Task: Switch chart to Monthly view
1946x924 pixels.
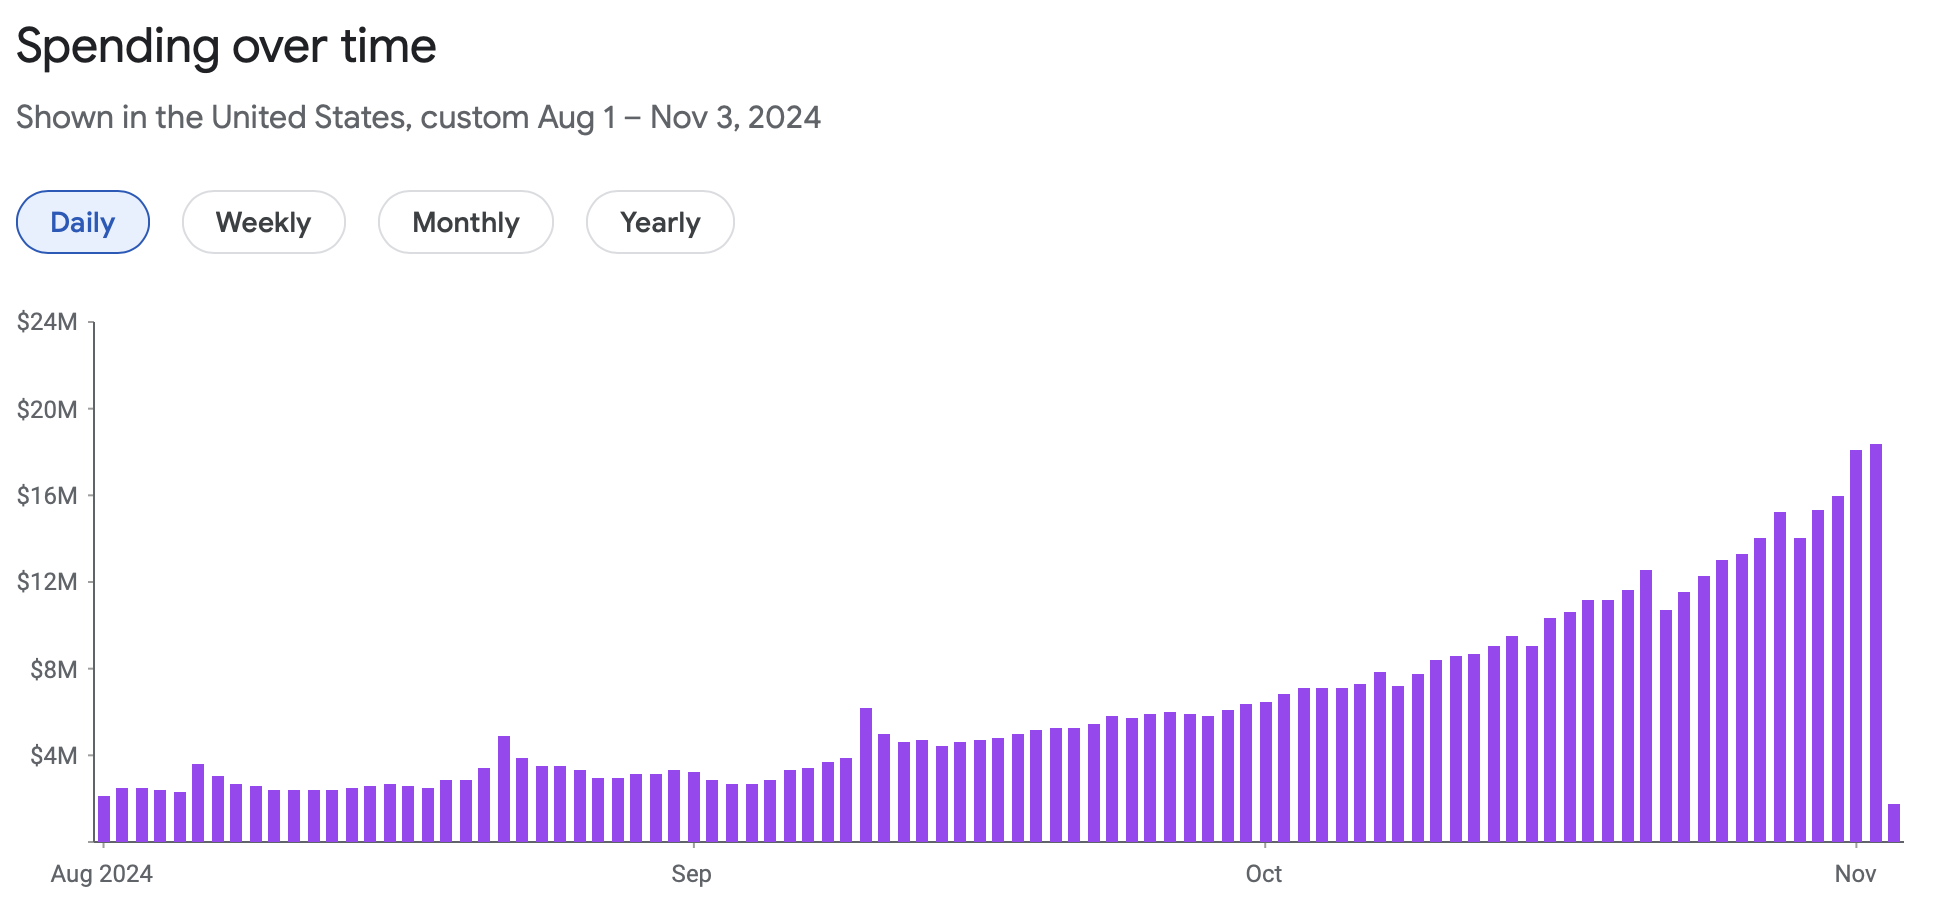Action: [465, 222]
